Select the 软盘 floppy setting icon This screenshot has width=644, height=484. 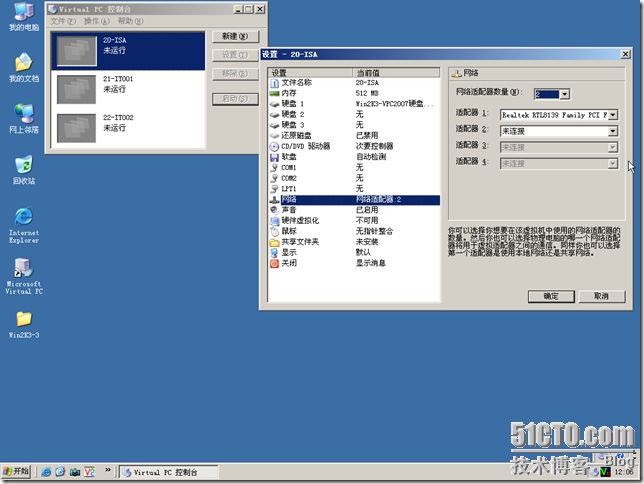coord(274,157)
